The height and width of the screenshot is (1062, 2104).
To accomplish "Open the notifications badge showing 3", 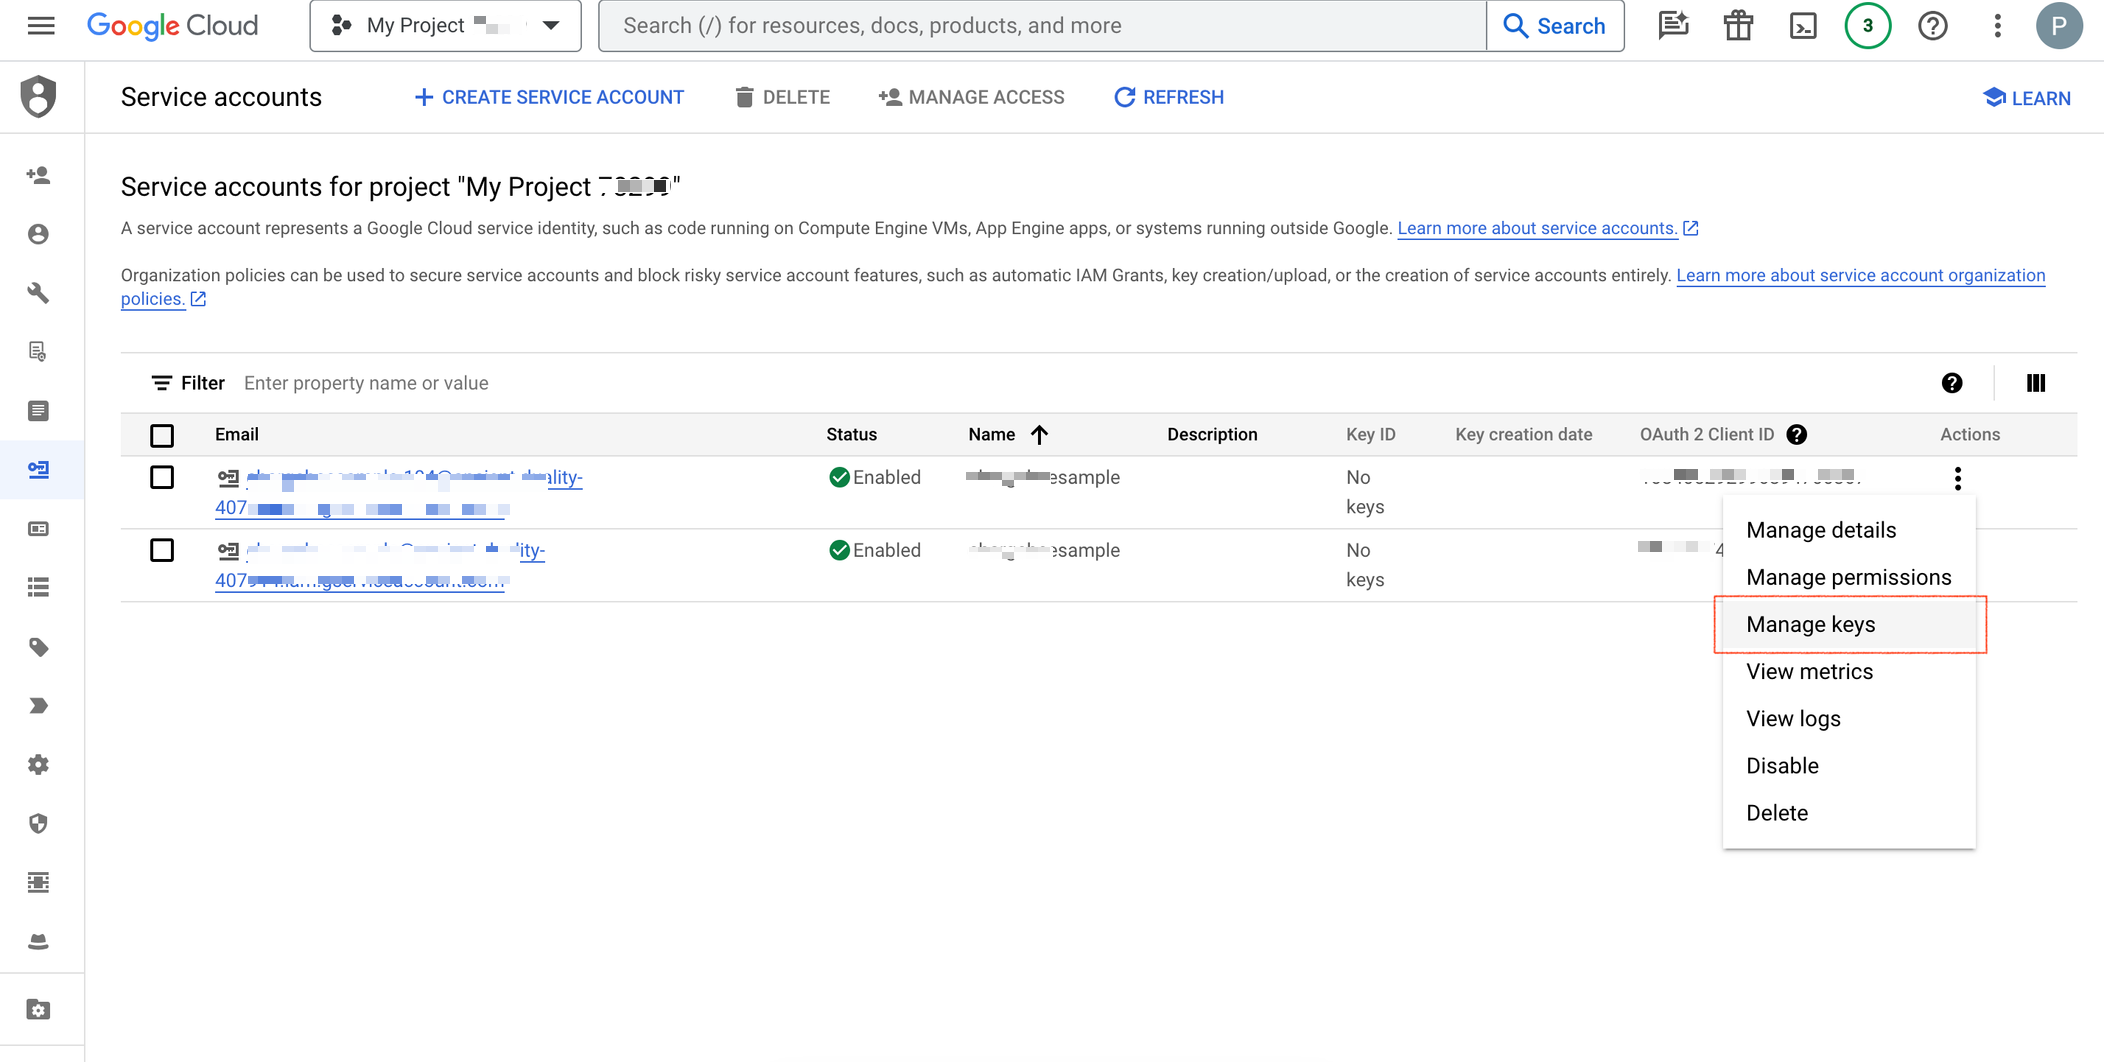I will point(1867,26).
